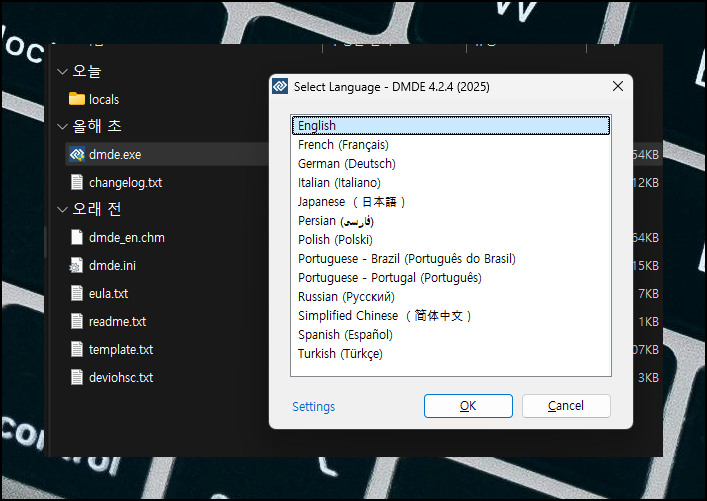This screenshot has height=501, width=707.
Task: Click the 오늘 group header label
Action: click(87, 71)
